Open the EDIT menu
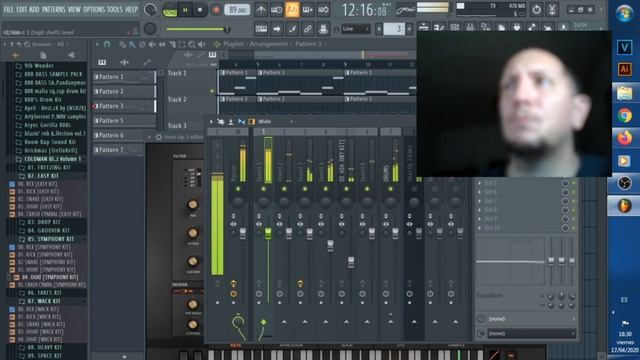Image resolution: width=640 pixels, height=360 pixels. coord(22,9)
